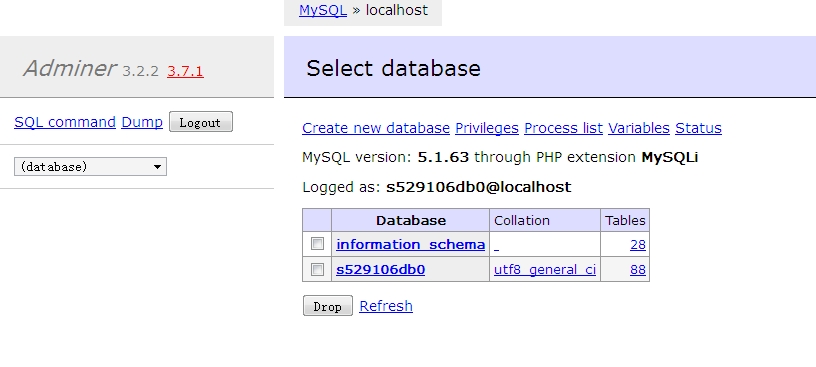Open the Dump export link
816x367 pixels.
pos(142,122)
